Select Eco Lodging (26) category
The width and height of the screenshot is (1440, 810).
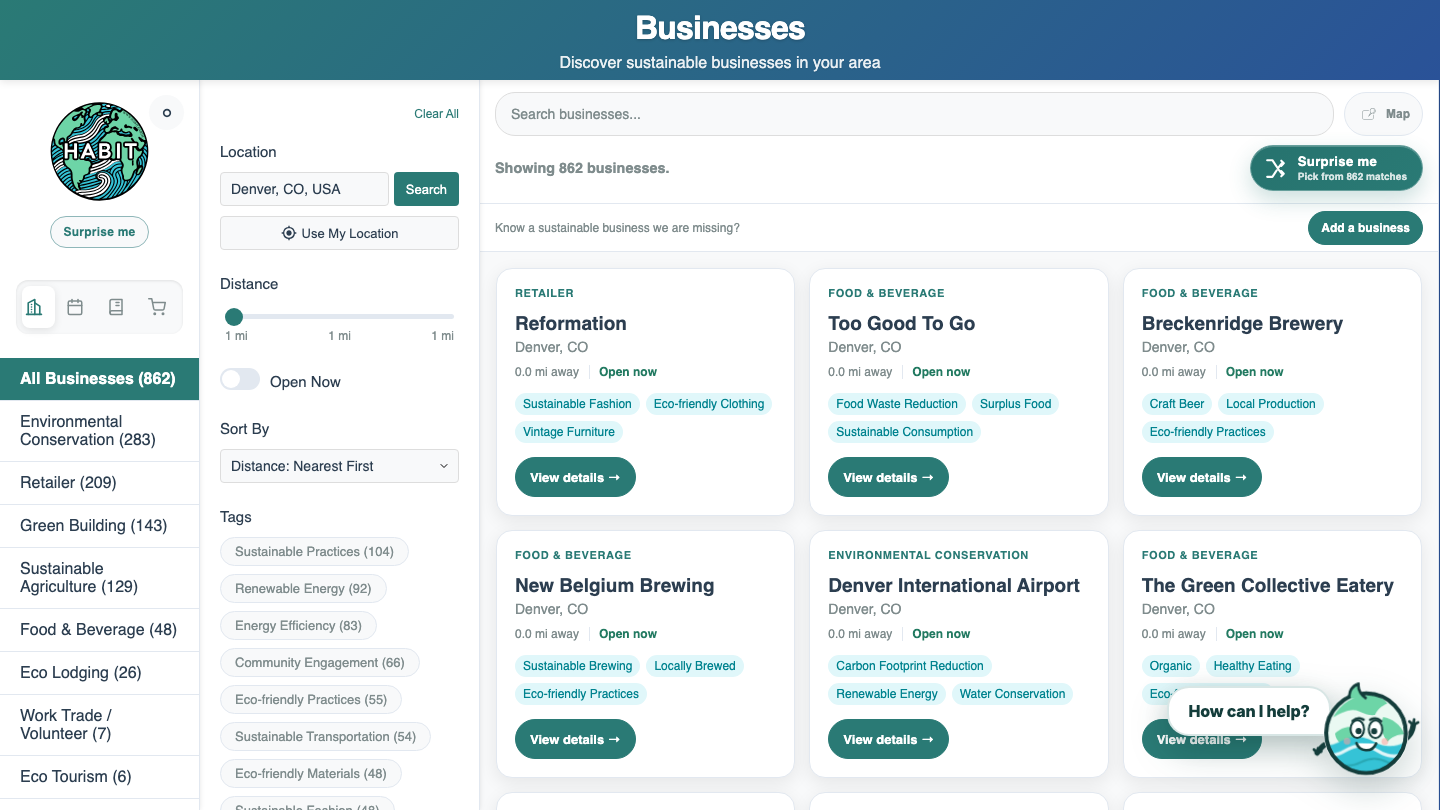coord(99,673)
